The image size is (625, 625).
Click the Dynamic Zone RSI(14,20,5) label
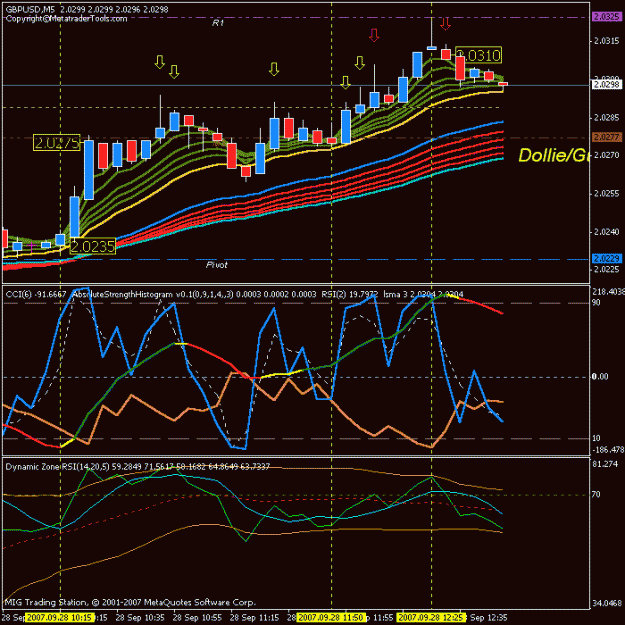(57, 466)
